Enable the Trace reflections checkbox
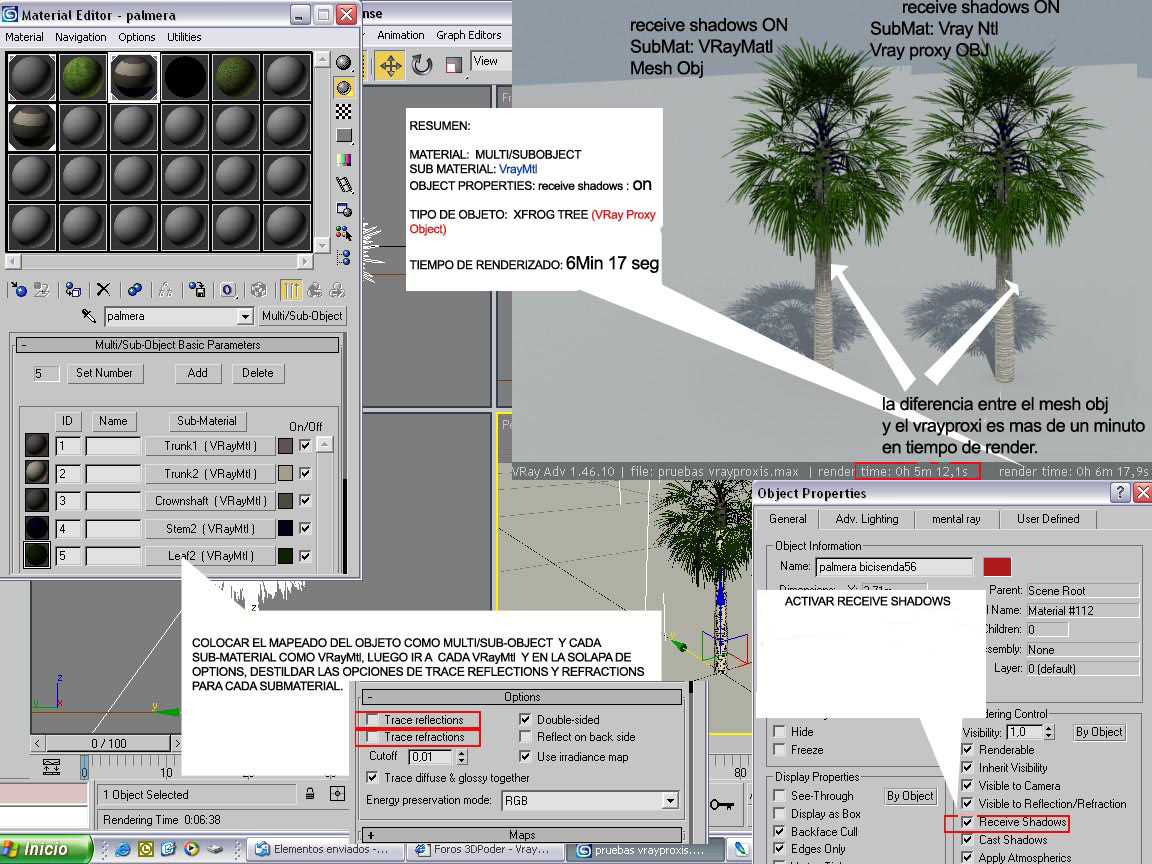The image size is (1152, 864). 372,719
